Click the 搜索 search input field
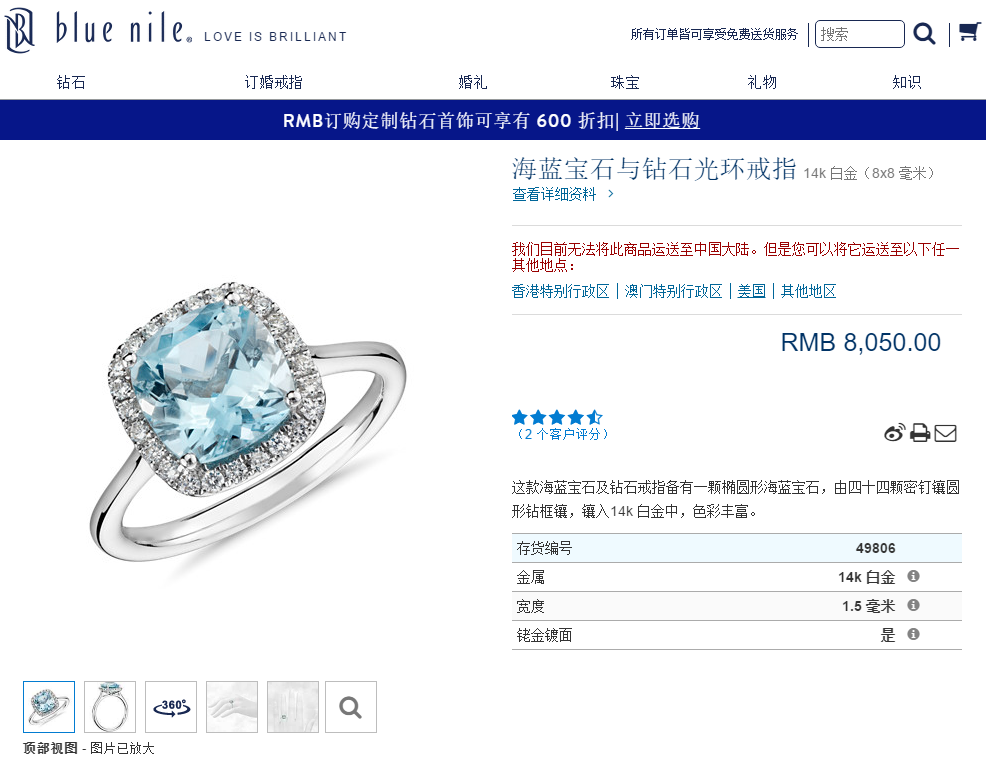Image resolution: width=986 pixels, height=764 pixels. coord(860,34)
